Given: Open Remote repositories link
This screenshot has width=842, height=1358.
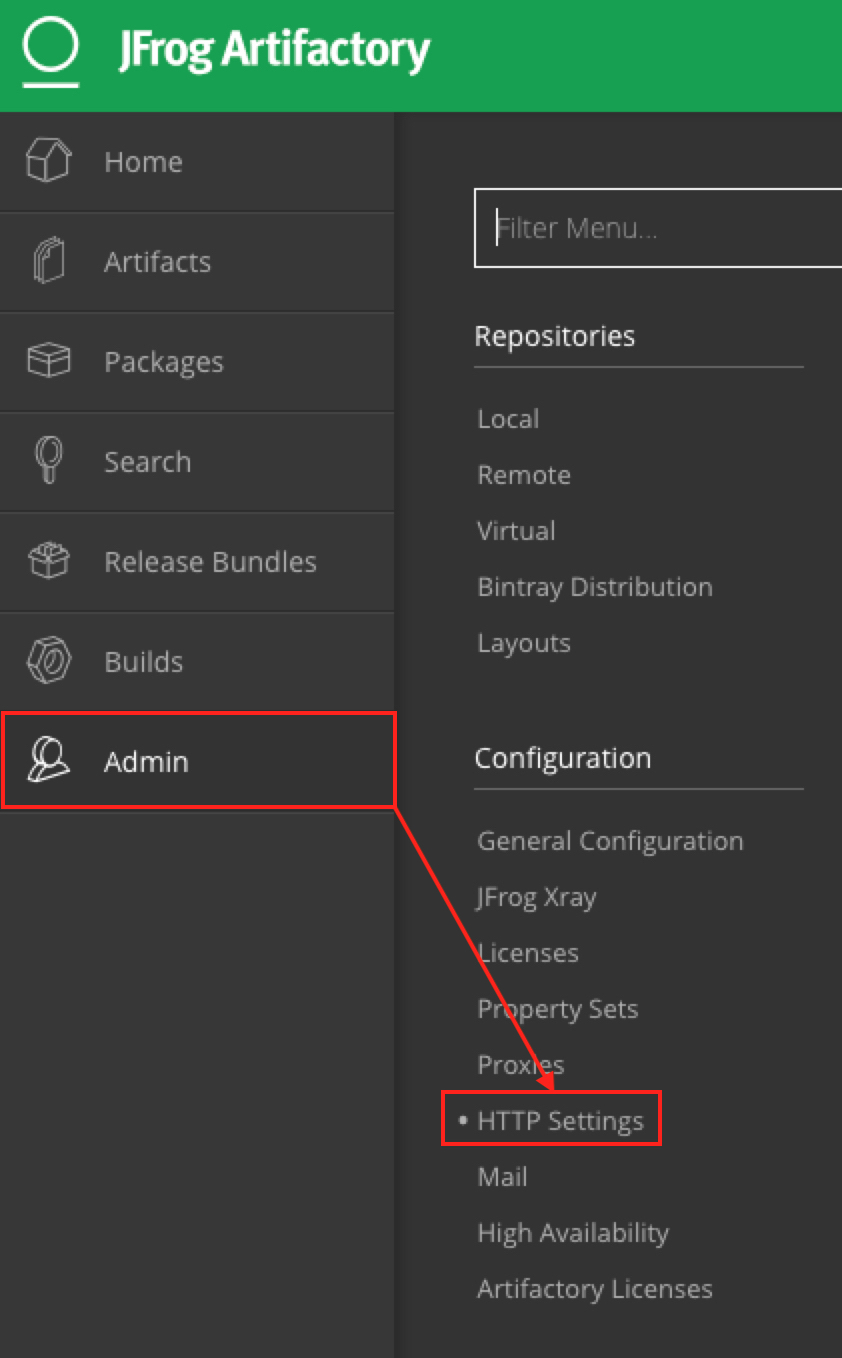Looking at the screenshot, I should coord(524,475).
